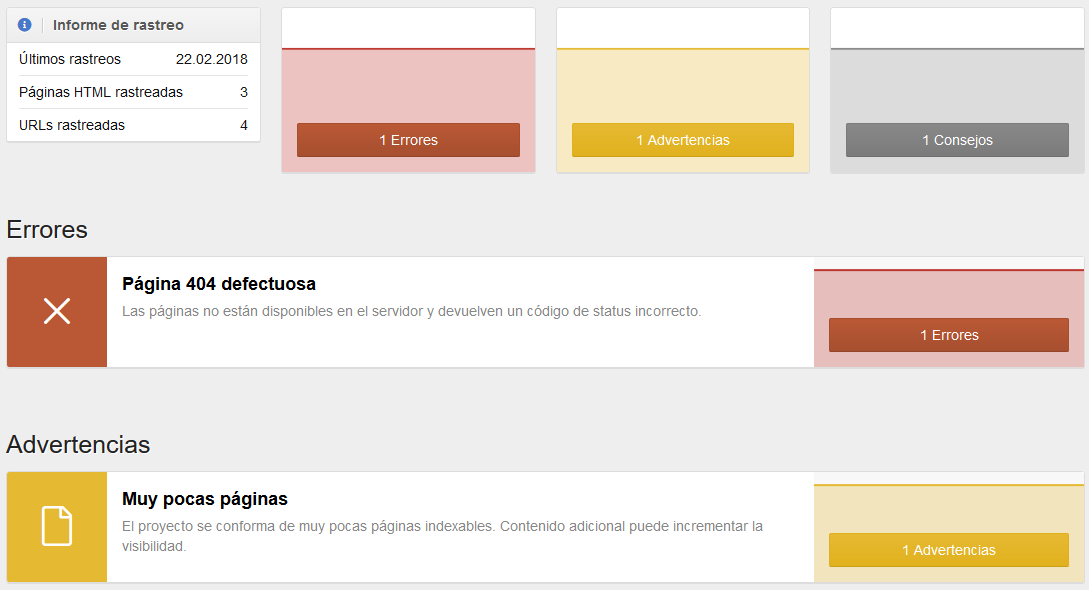The height and width of the screenshot is (590, 1089).
Task: Click the Últimos rastreos row
Action: (x=133, y=59)
